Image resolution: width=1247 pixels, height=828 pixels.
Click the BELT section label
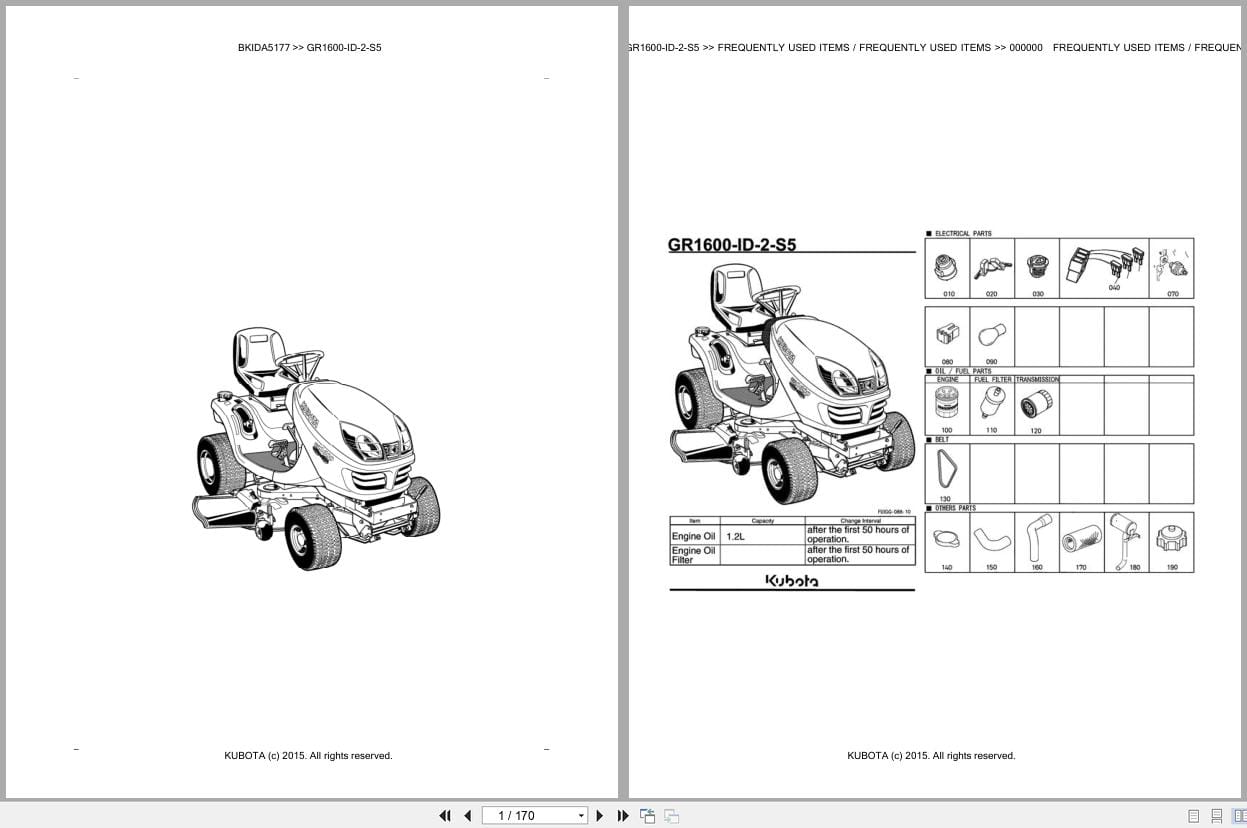click(x=942, y=439)
